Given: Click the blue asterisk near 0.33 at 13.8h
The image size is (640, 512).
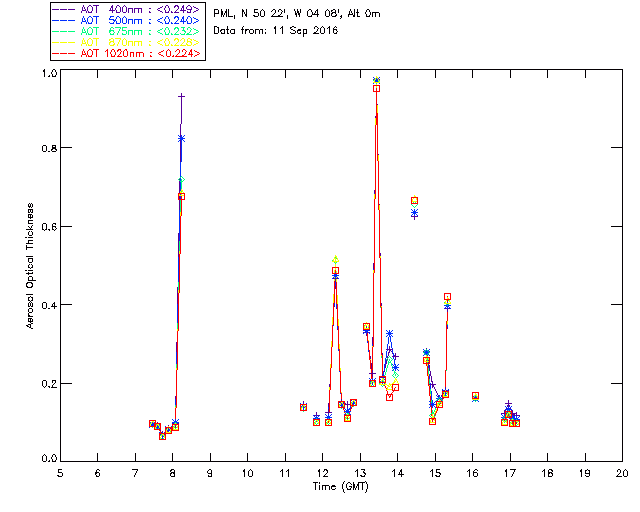Looking at the screenshot, I should pos(389,334).
